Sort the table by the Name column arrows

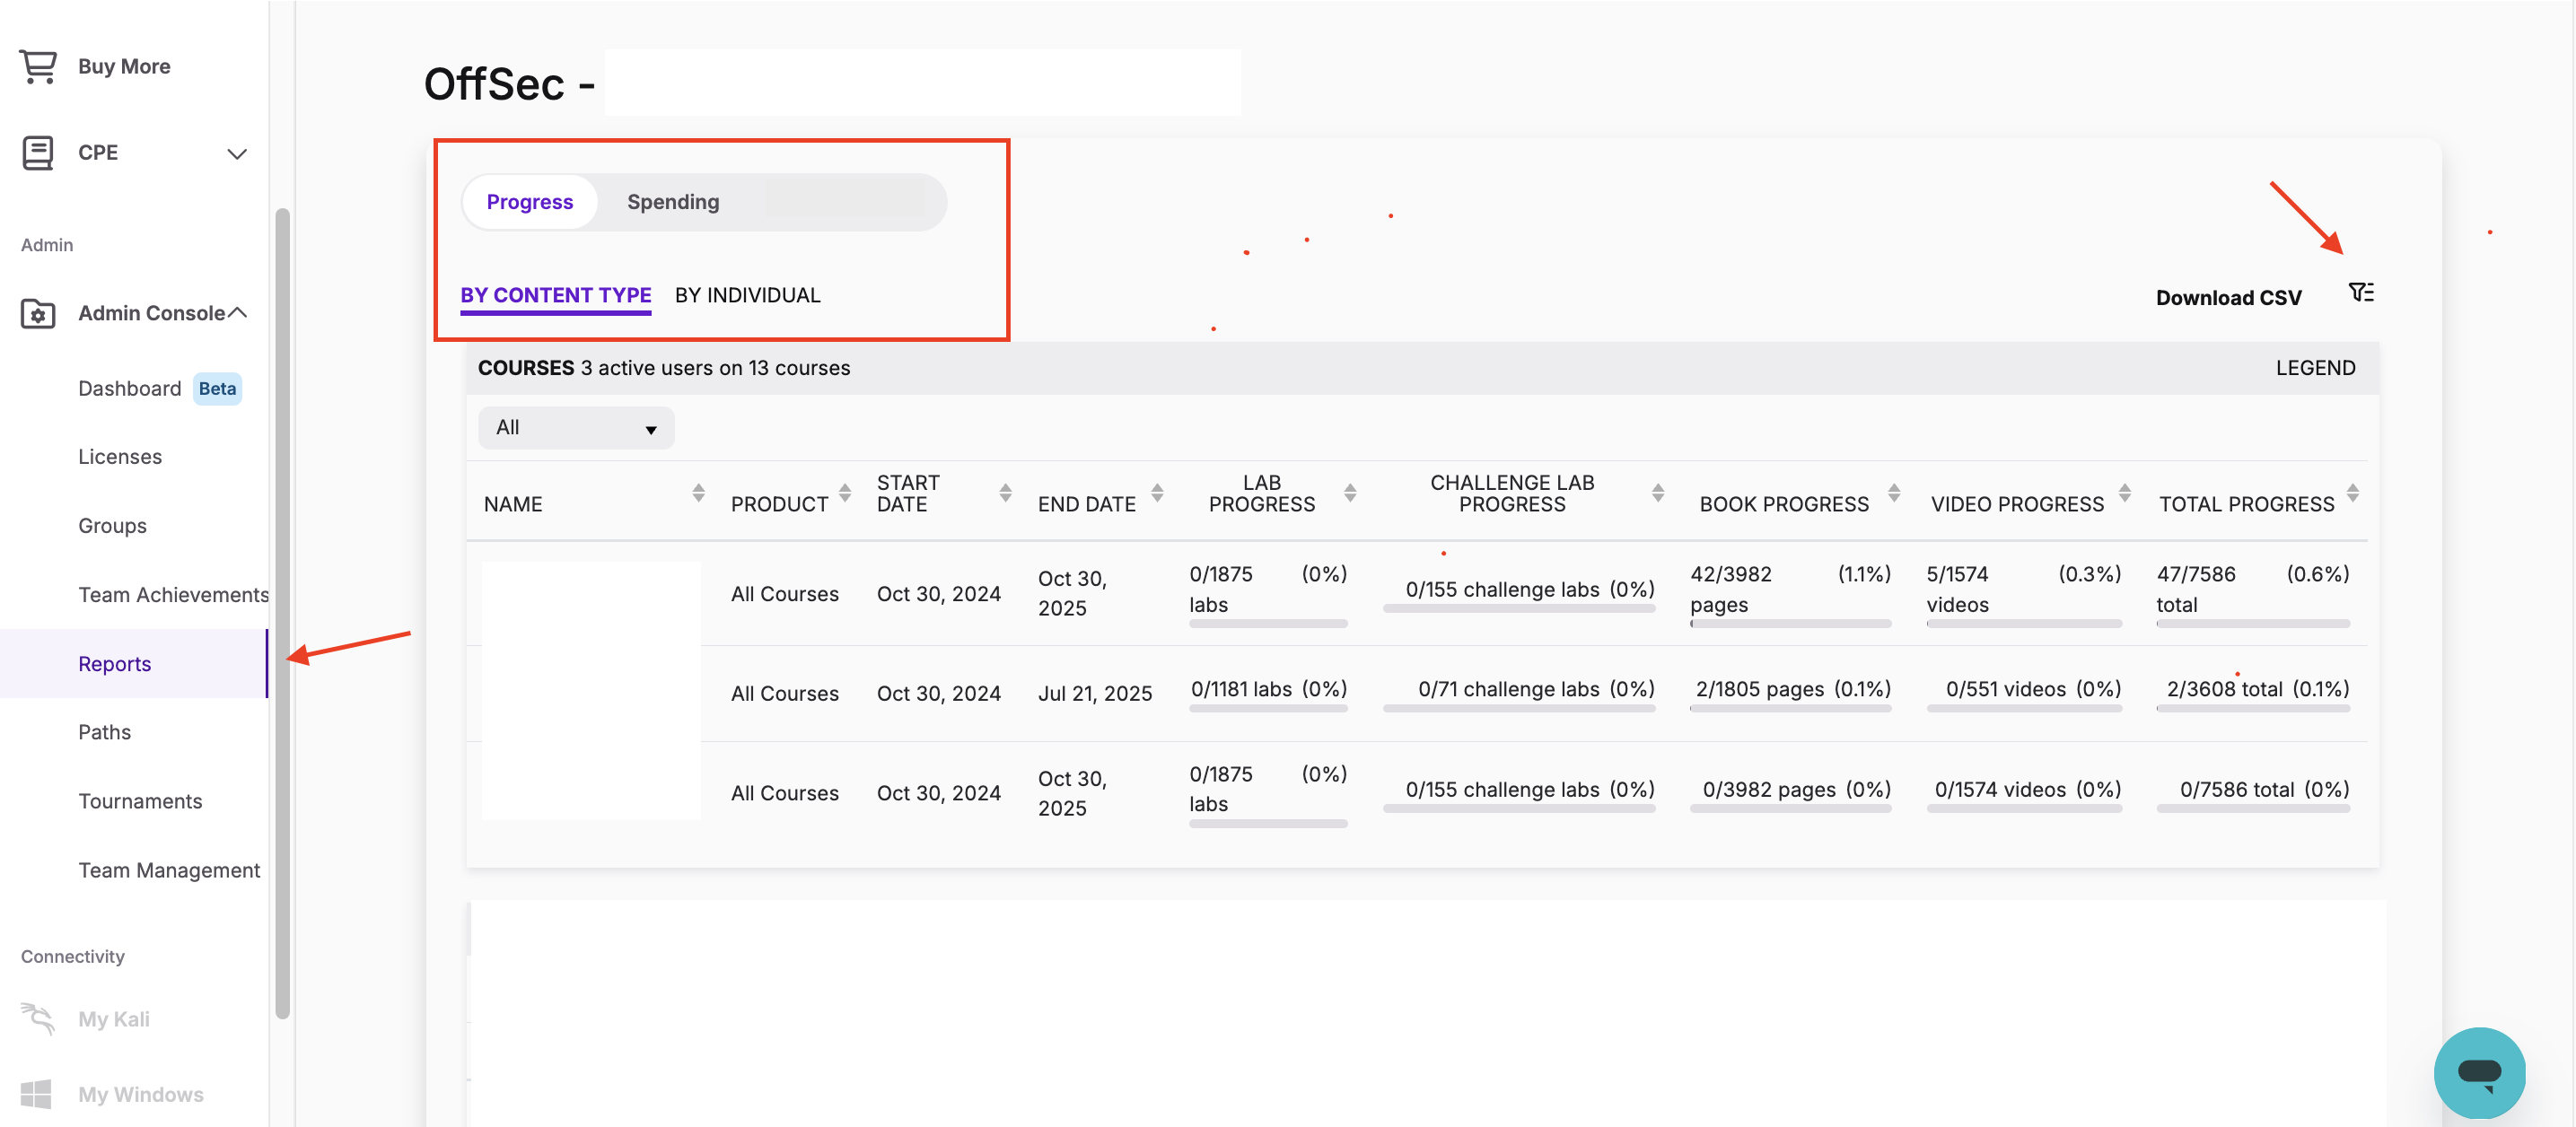pos(698,493)
